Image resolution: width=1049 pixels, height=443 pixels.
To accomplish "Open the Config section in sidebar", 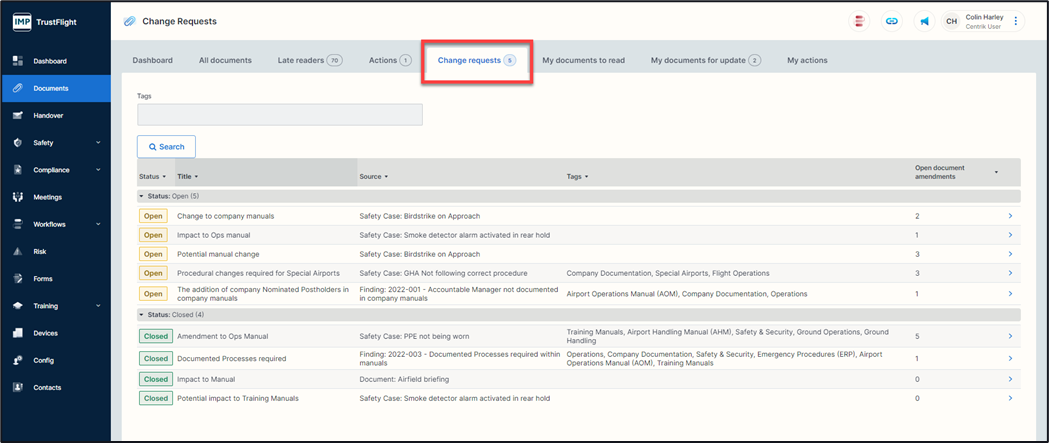I will 43,360.
